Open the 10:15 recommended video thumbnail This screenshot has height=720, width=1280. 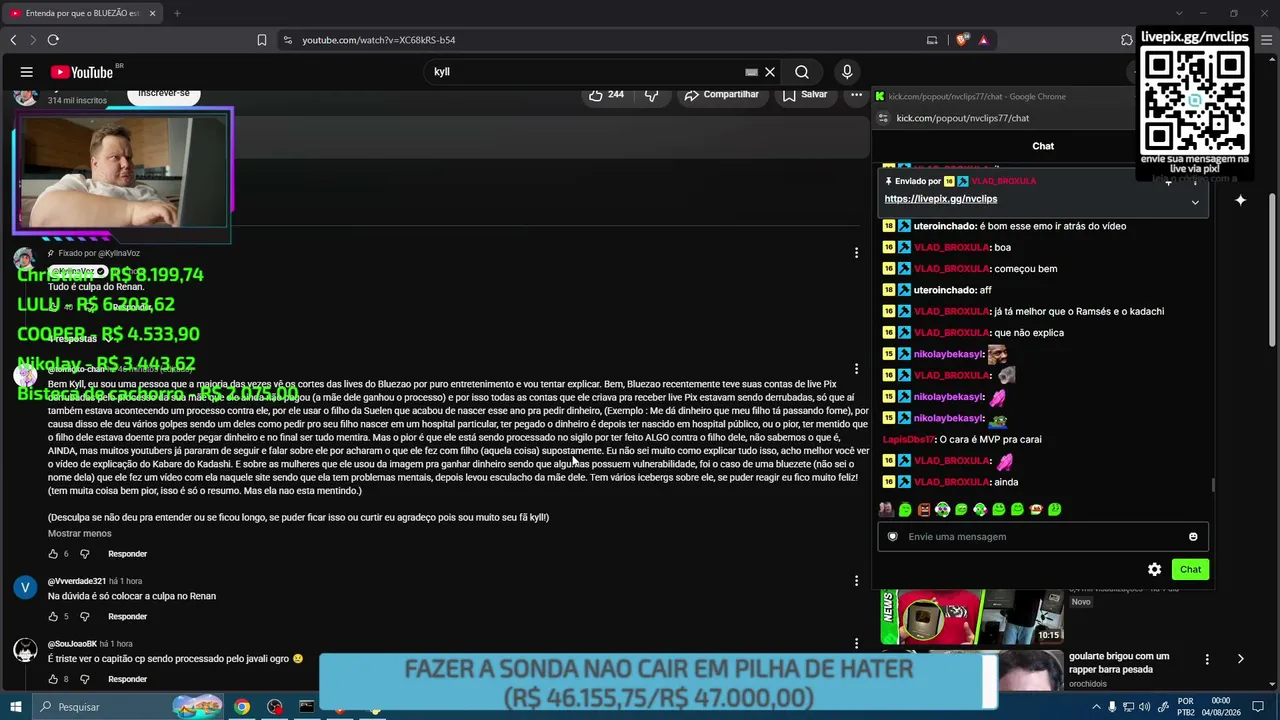[x=972, y=617]
